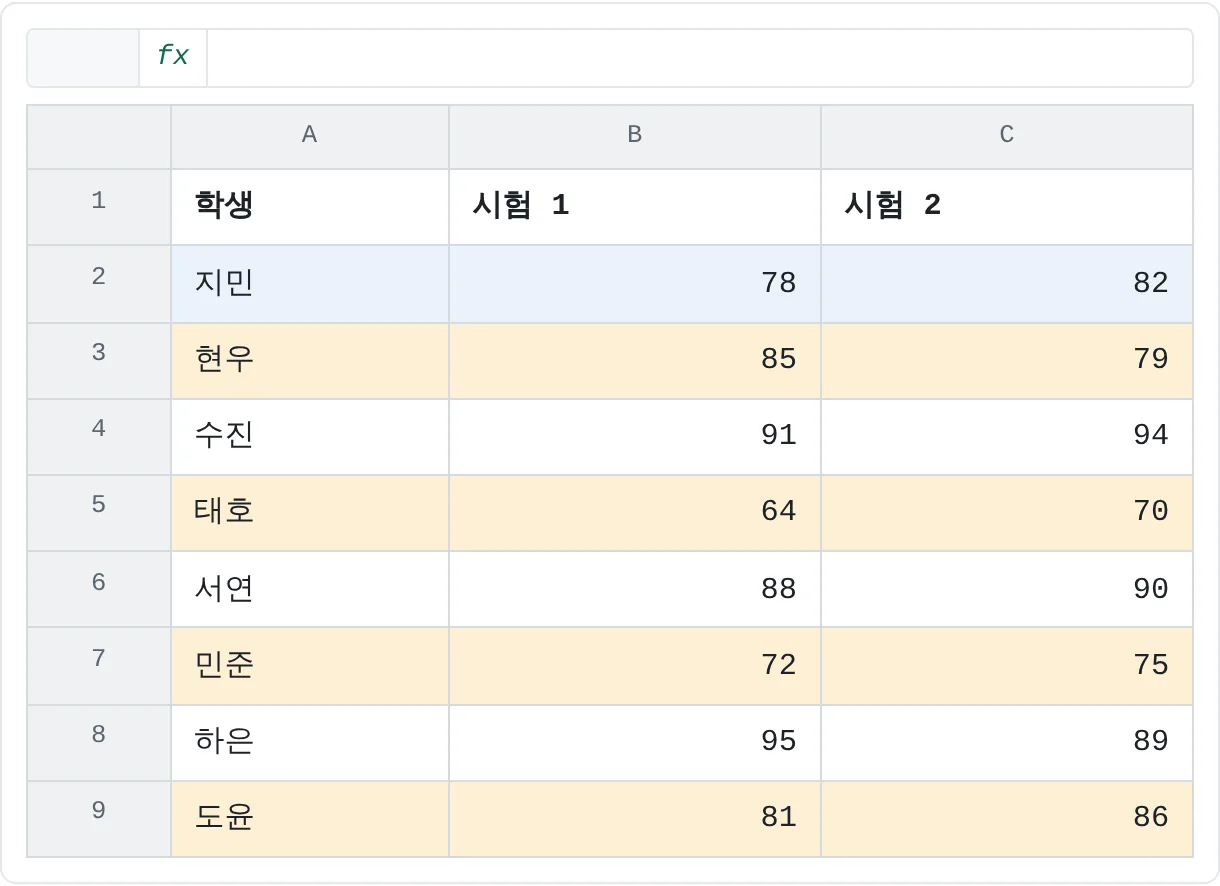1220x886 pixels.
Task: Click the cell name box
Action: pos(83,57)
